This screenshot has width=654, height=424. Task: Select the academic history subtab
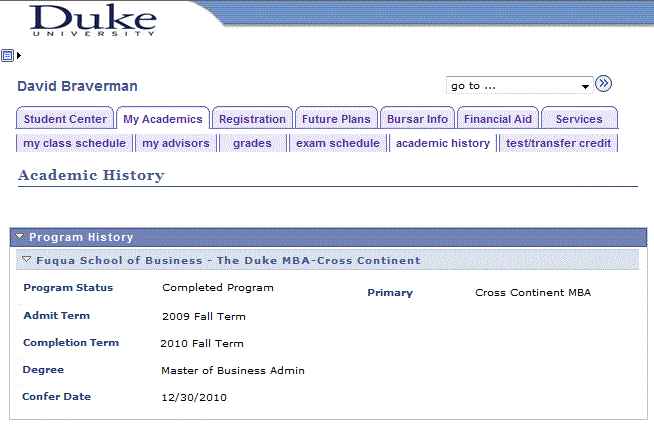(x=443, y=143)
